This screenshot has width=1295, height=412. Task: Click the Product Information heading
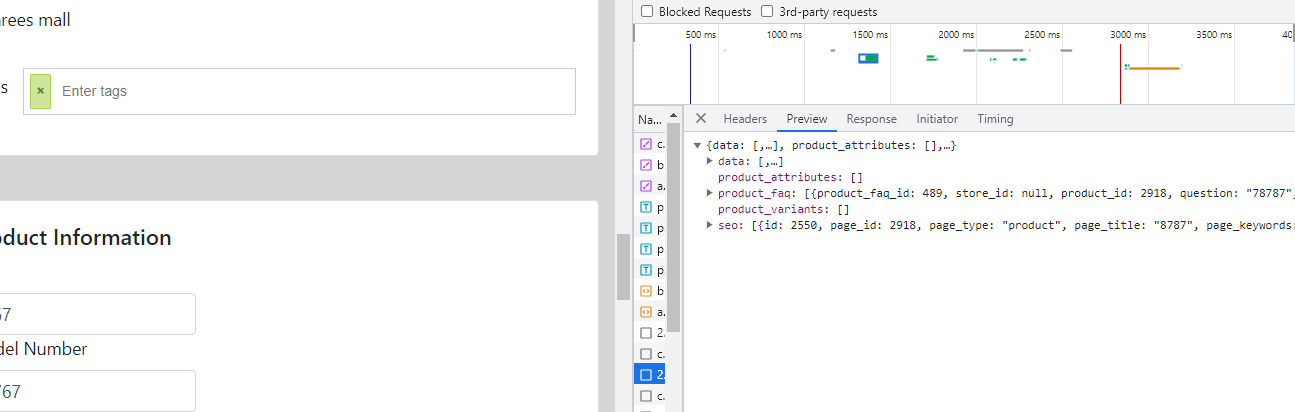click(x=84, y=238)
